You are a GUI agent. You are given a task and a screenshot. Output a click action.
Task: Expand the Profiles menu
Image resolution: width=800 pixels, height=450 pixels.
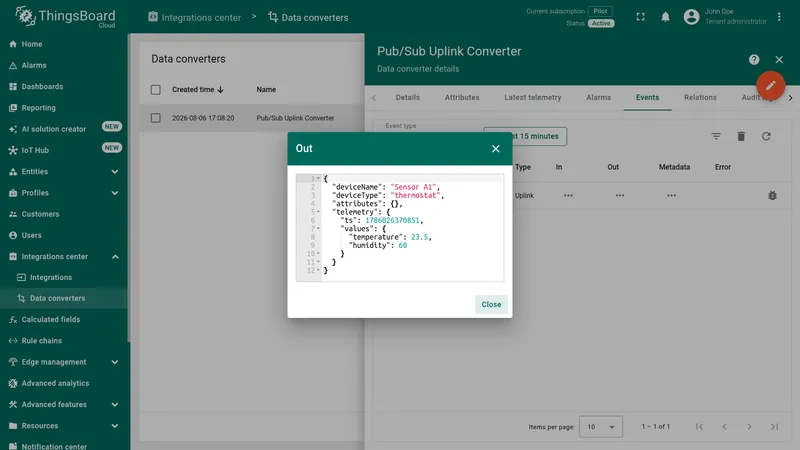click(115, 193)
